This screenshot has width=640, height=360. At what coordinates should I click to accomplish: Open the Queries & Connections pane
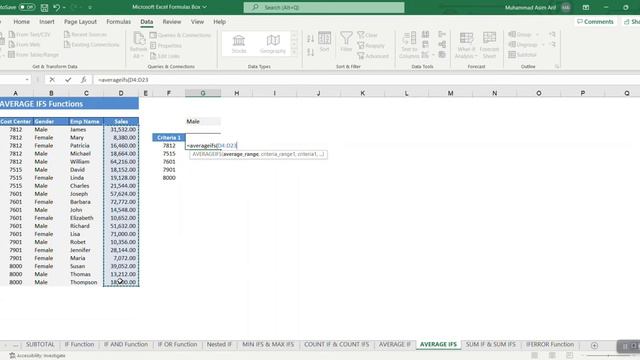tap(180, 35)
